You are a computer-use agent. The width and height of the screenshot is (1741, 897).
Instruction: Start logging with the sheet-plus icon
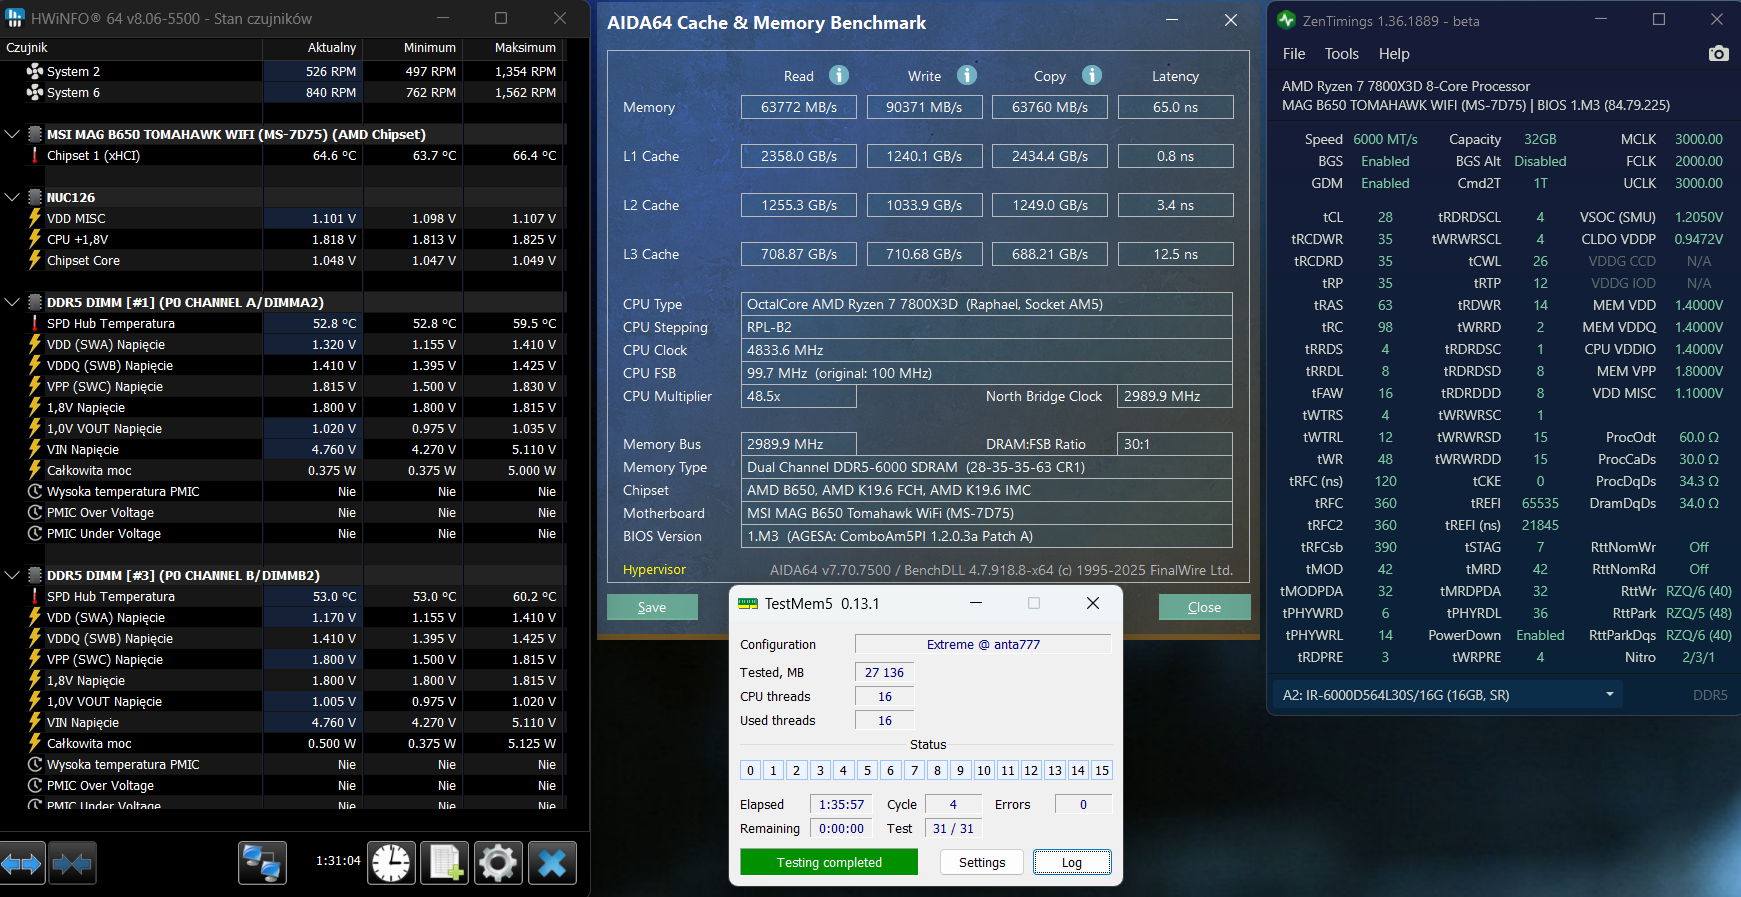tap(444, 863)
